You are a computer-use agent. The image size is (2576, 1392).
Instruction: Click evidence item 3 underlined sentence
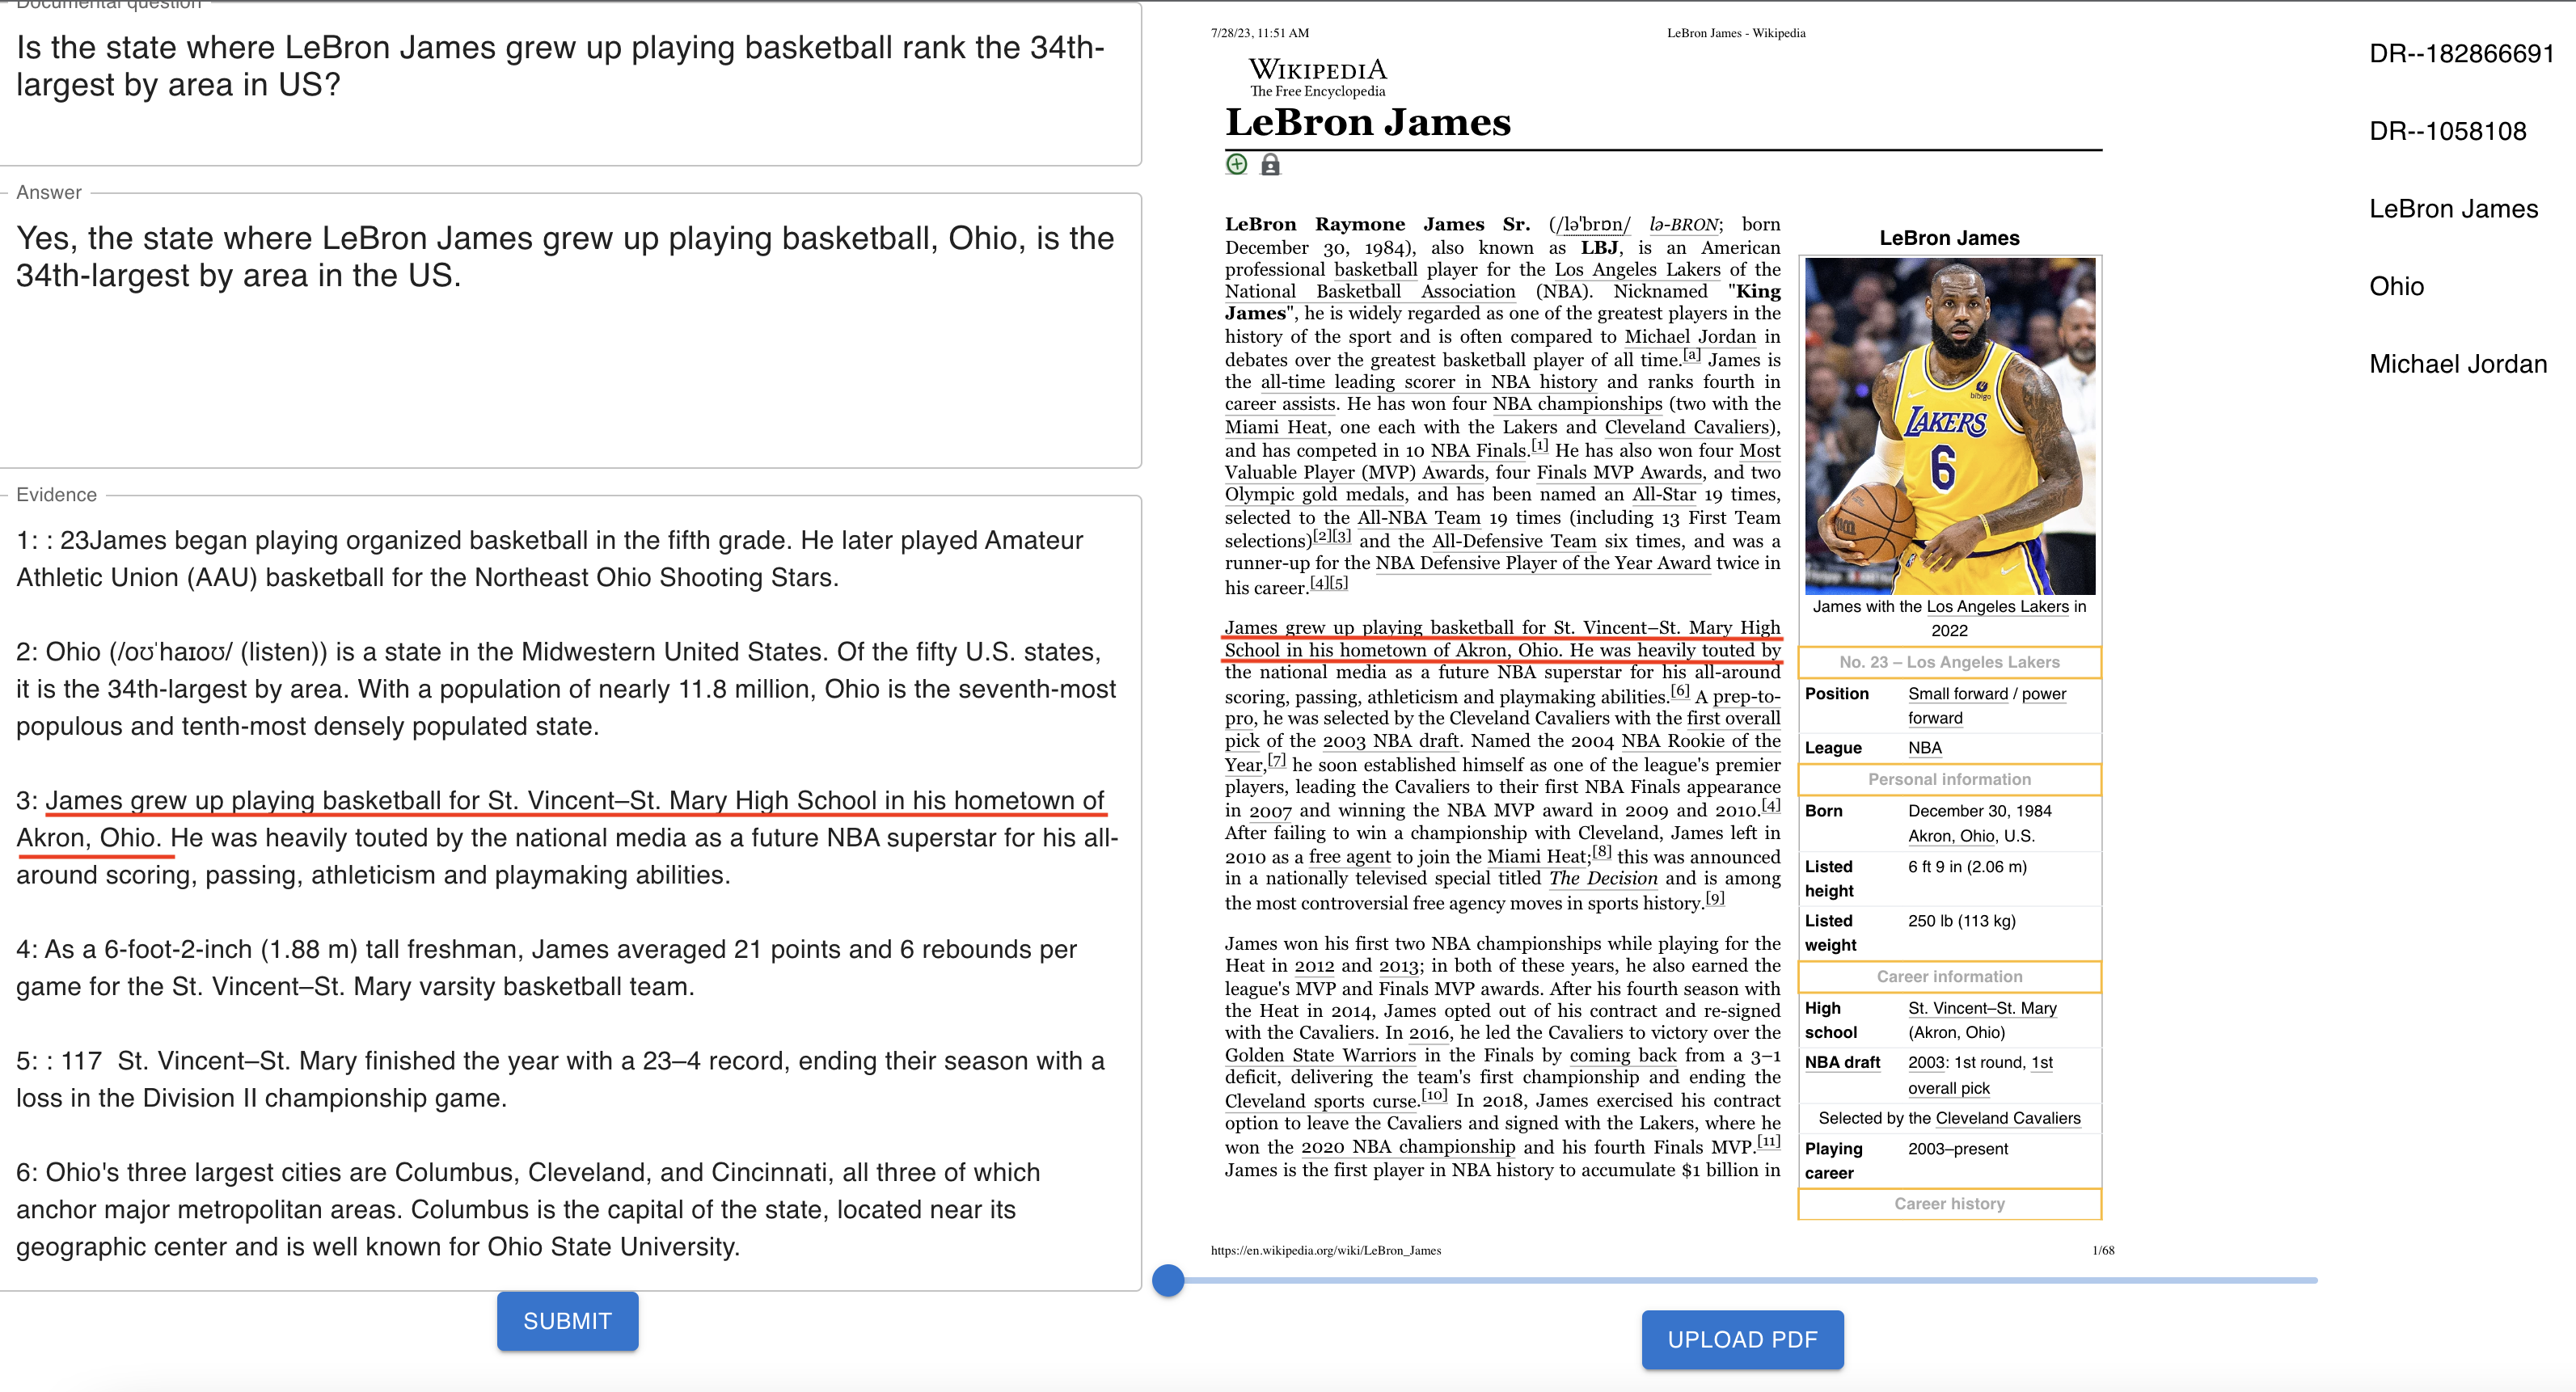(560, 819)
